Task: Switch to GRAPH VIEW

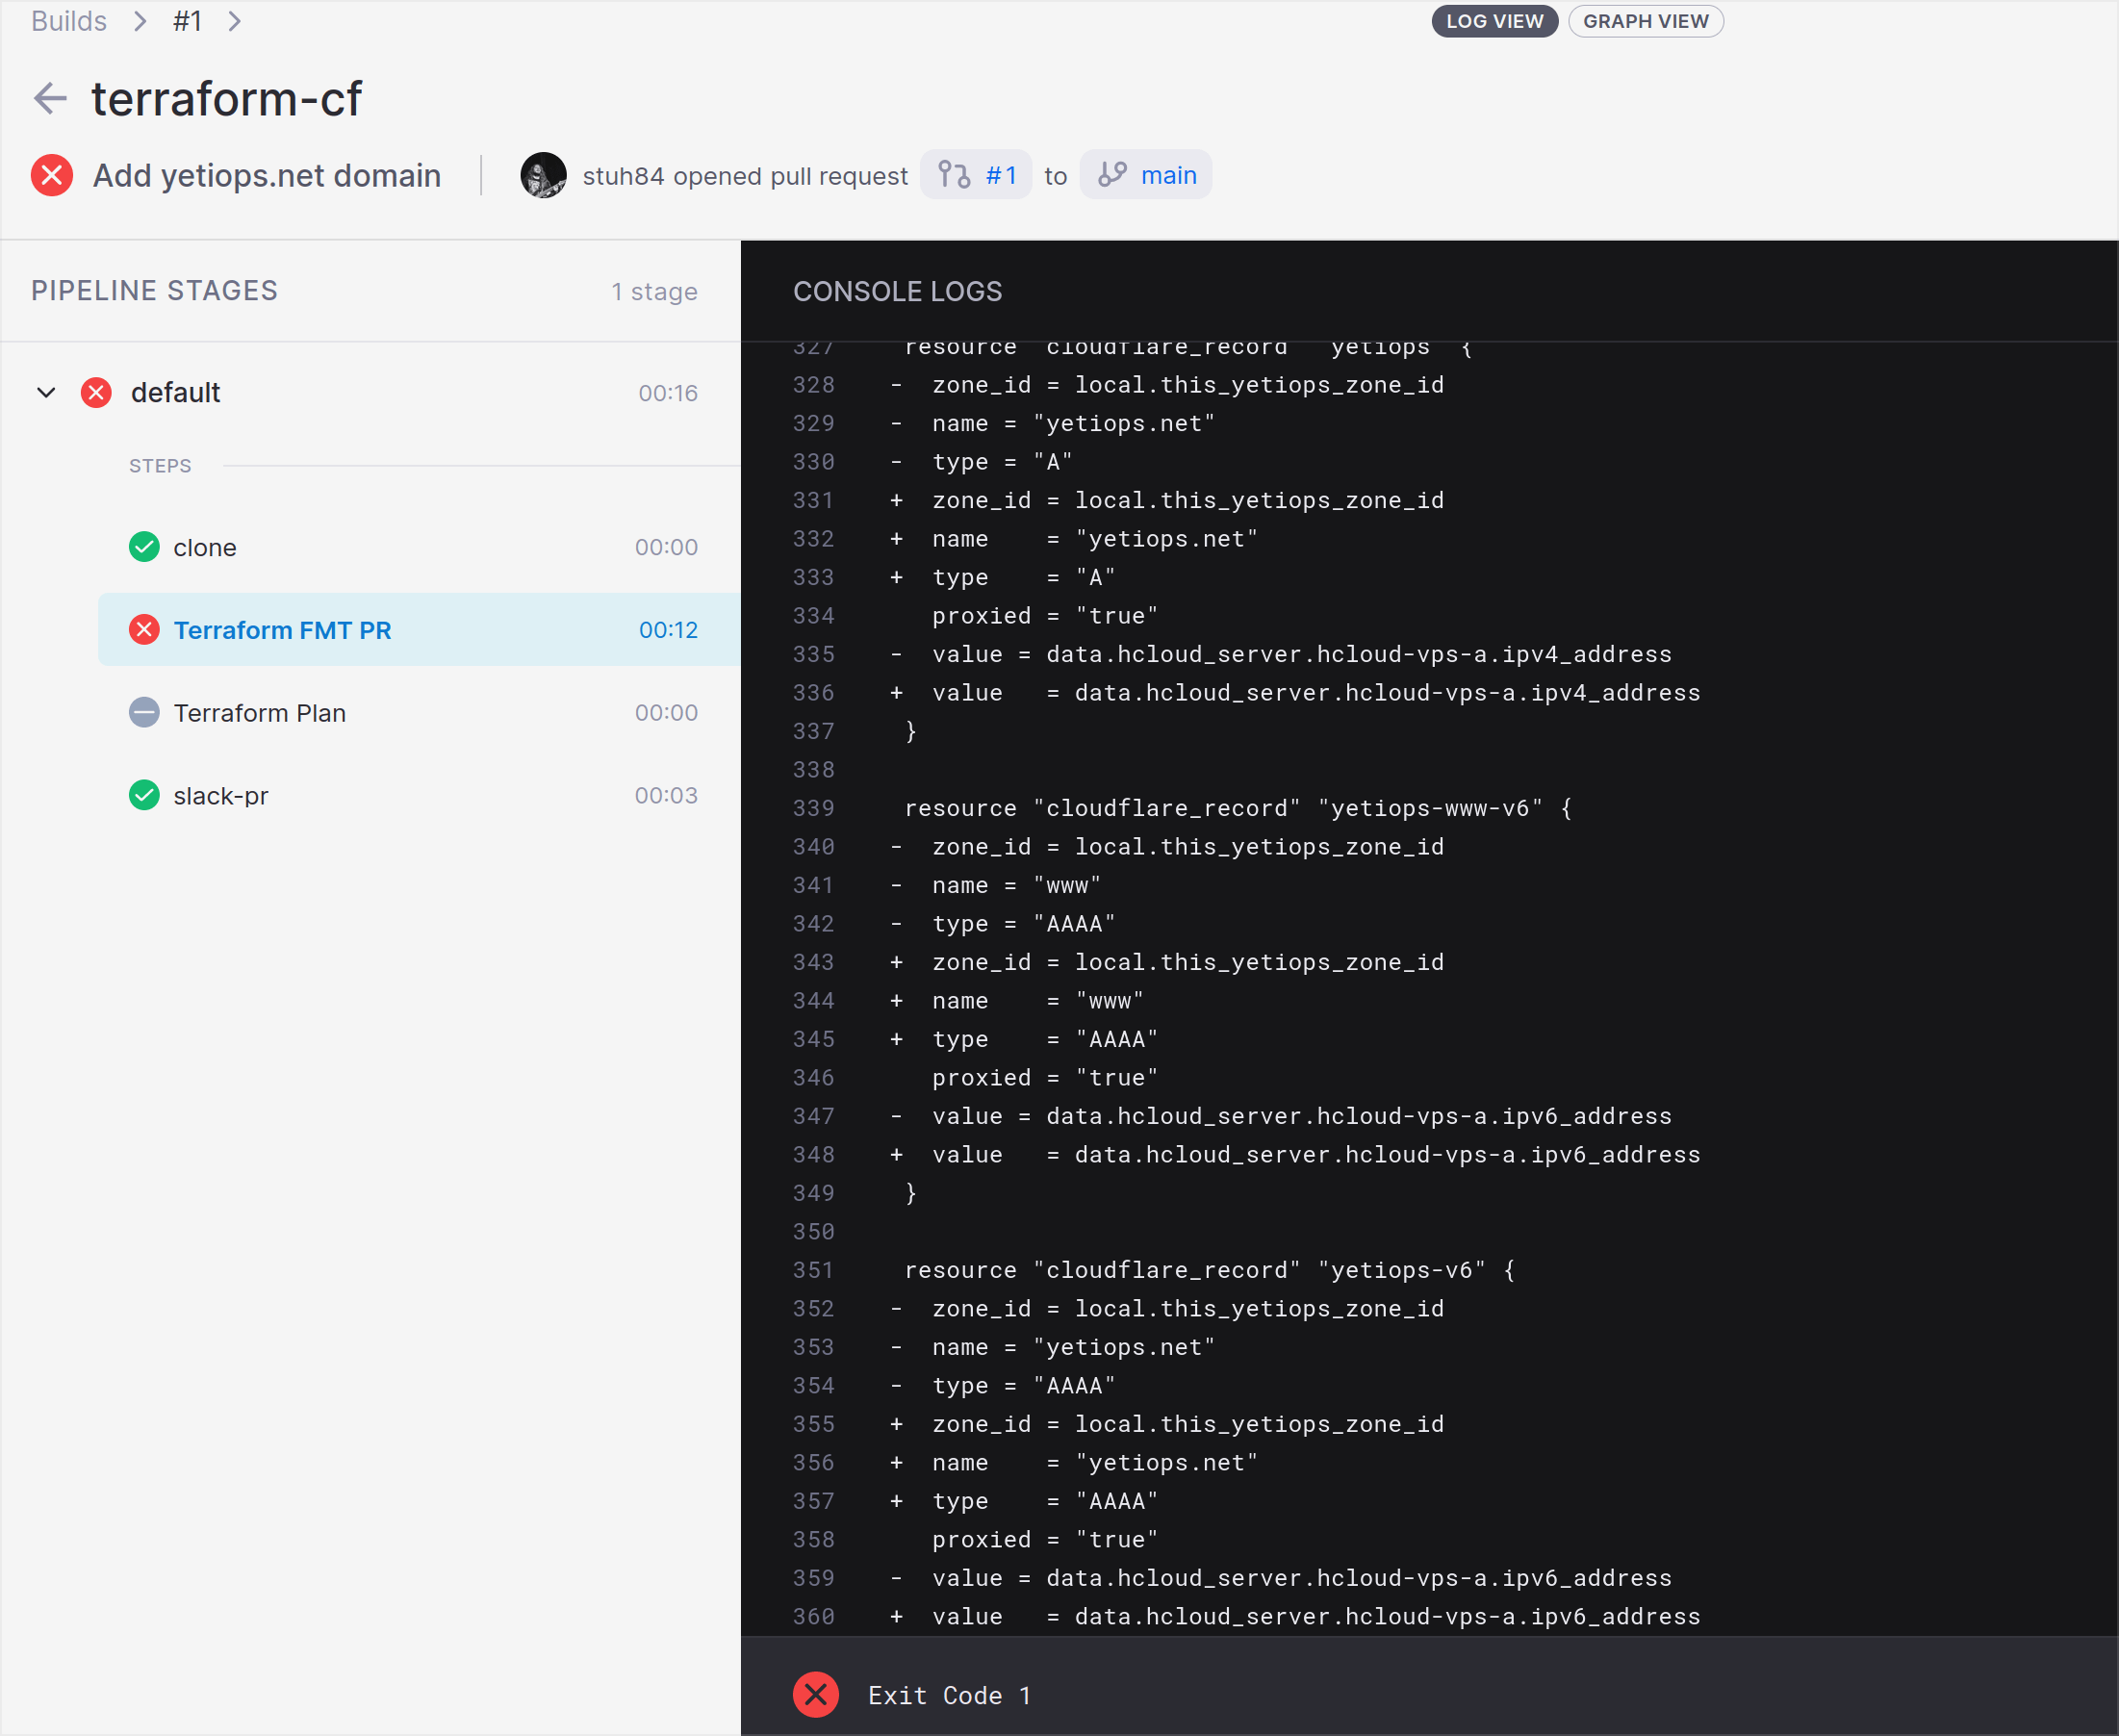Action: pyautogui.click(x=1645, y=21)
